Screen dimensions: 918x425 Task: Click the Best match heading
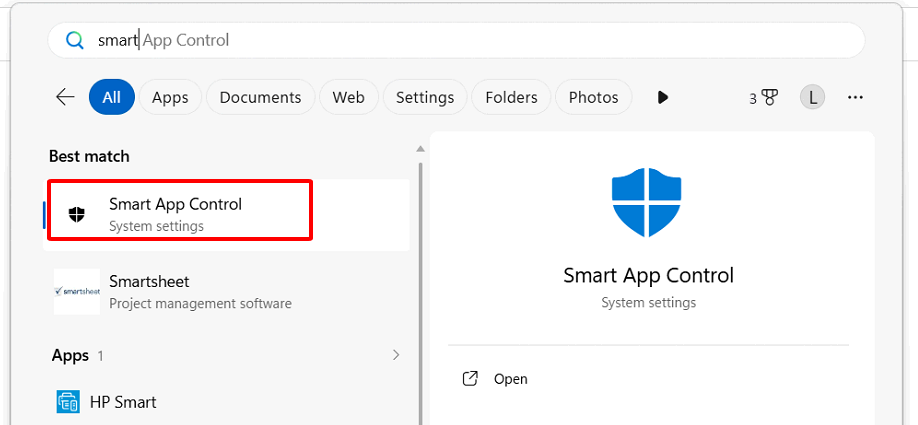tap(89, 156)
